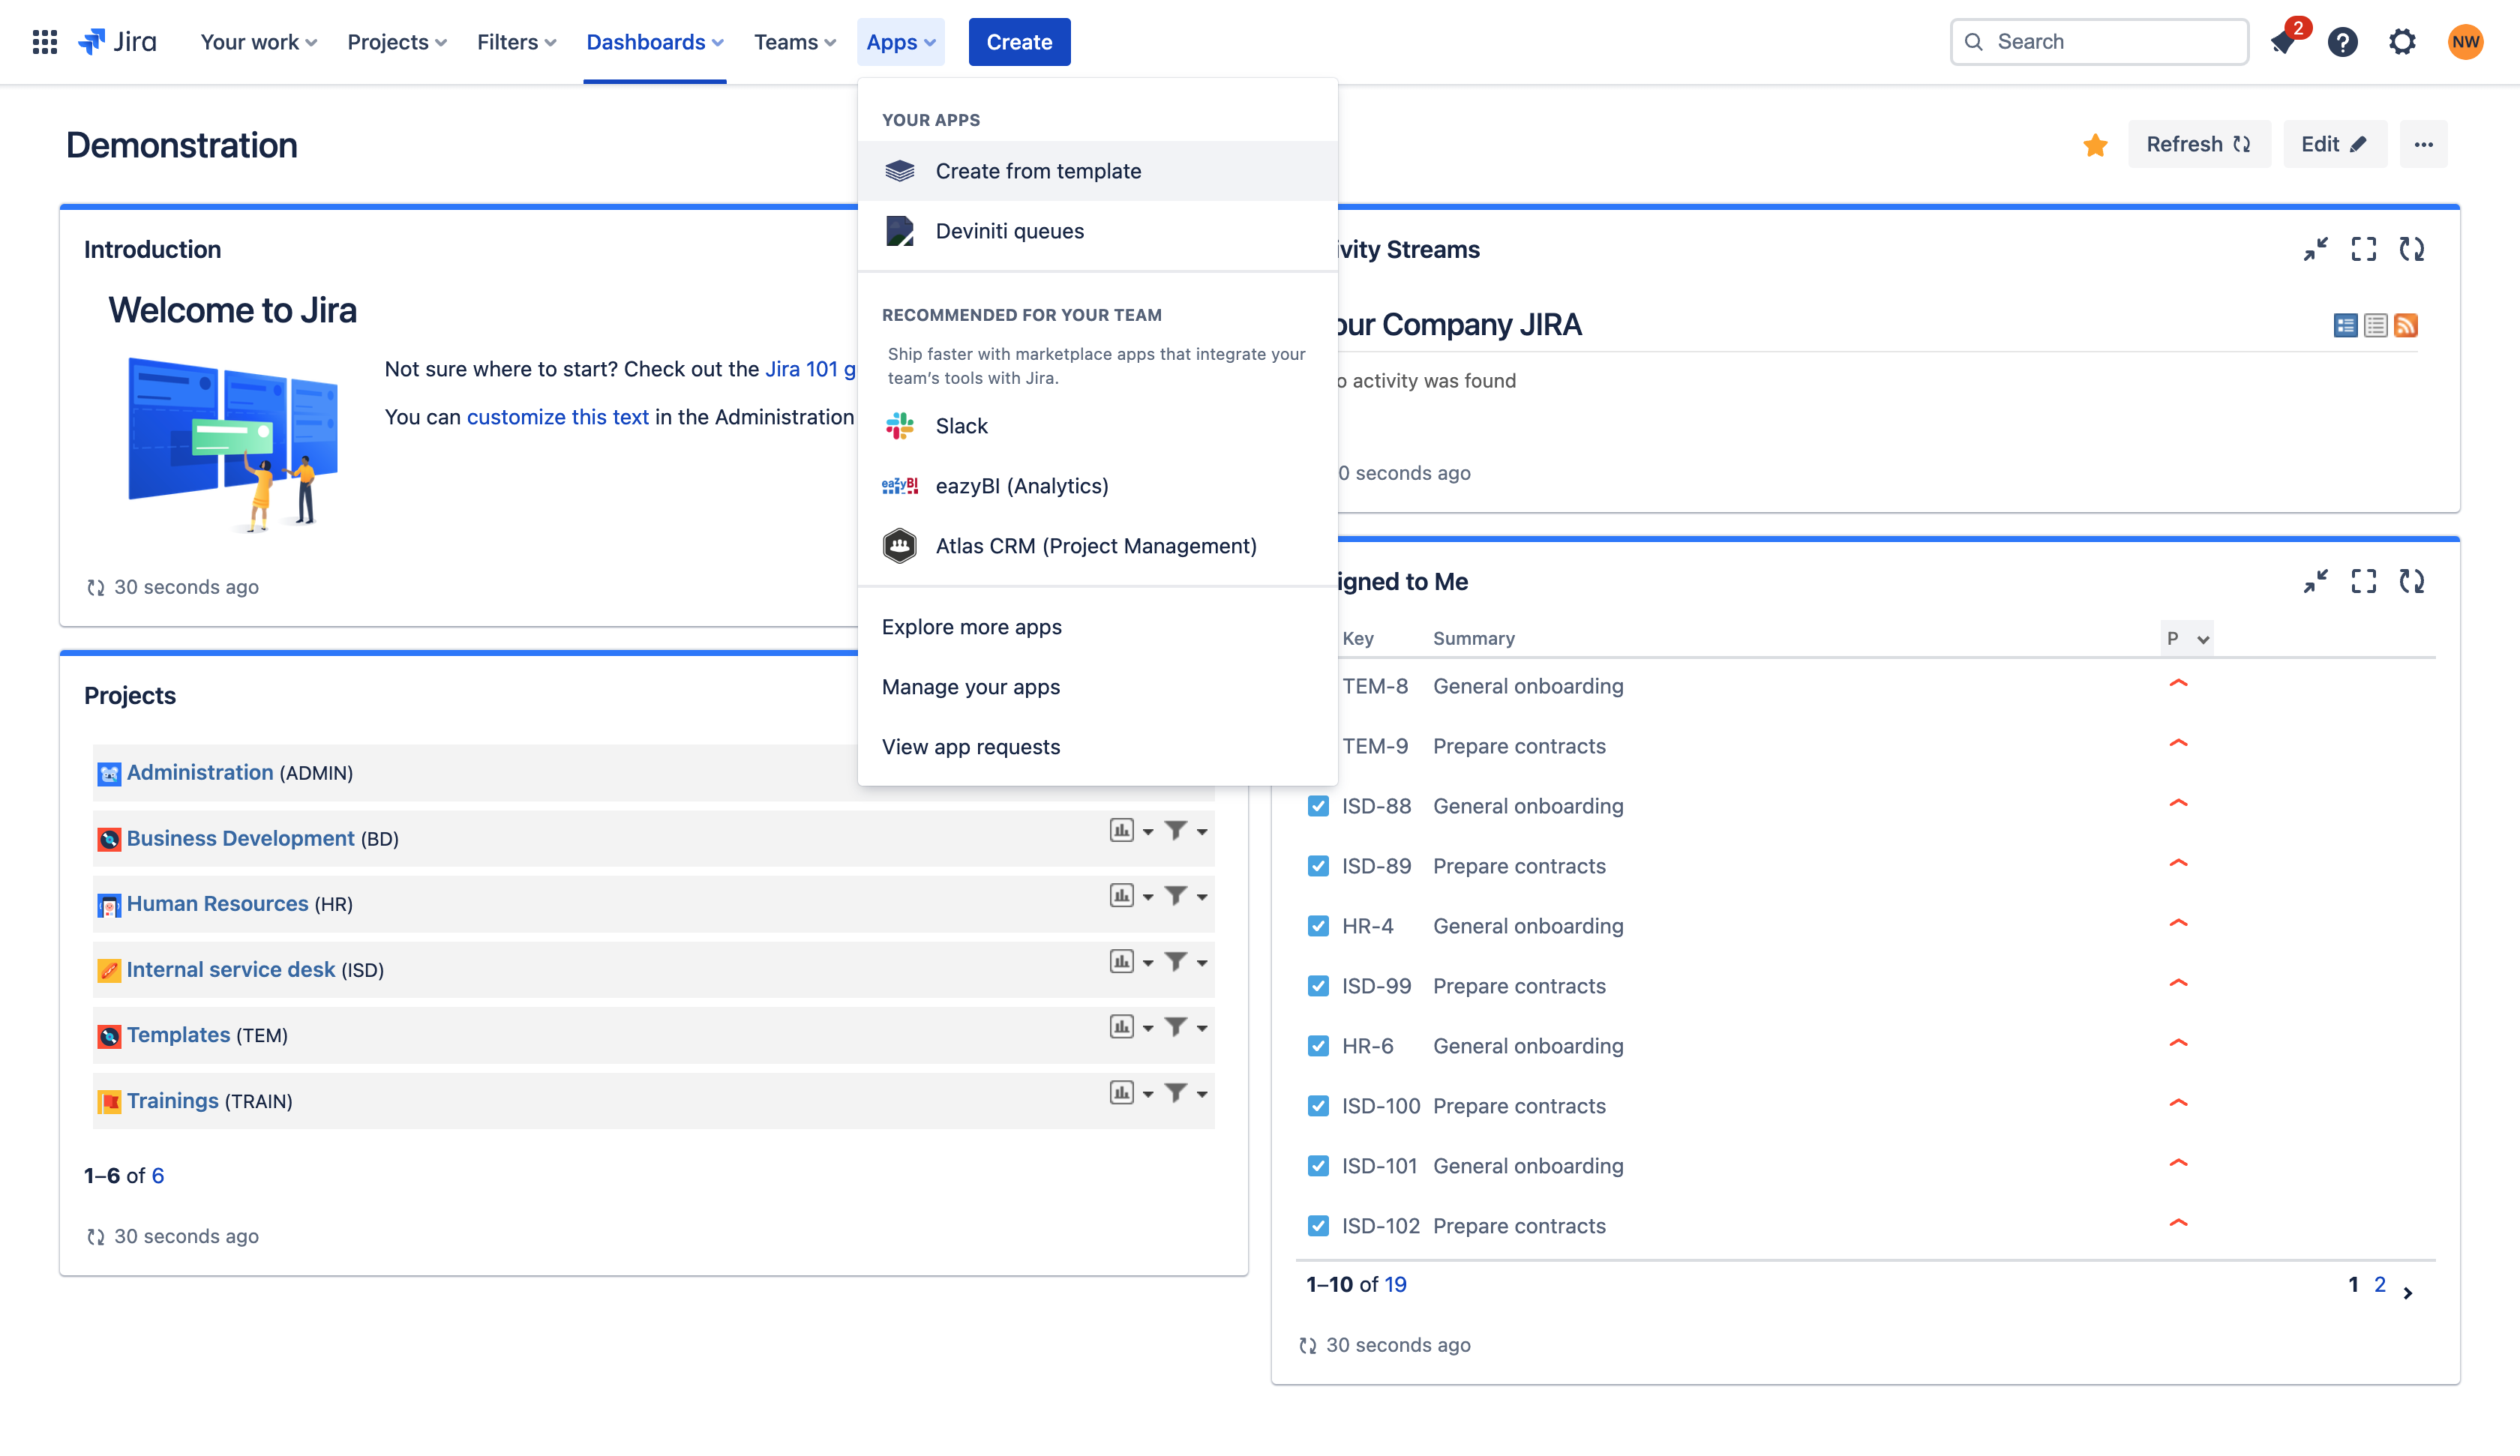Open the Trainings project link
The height and width of the screenshot is (1456, 2520).
pos(172,1100)
